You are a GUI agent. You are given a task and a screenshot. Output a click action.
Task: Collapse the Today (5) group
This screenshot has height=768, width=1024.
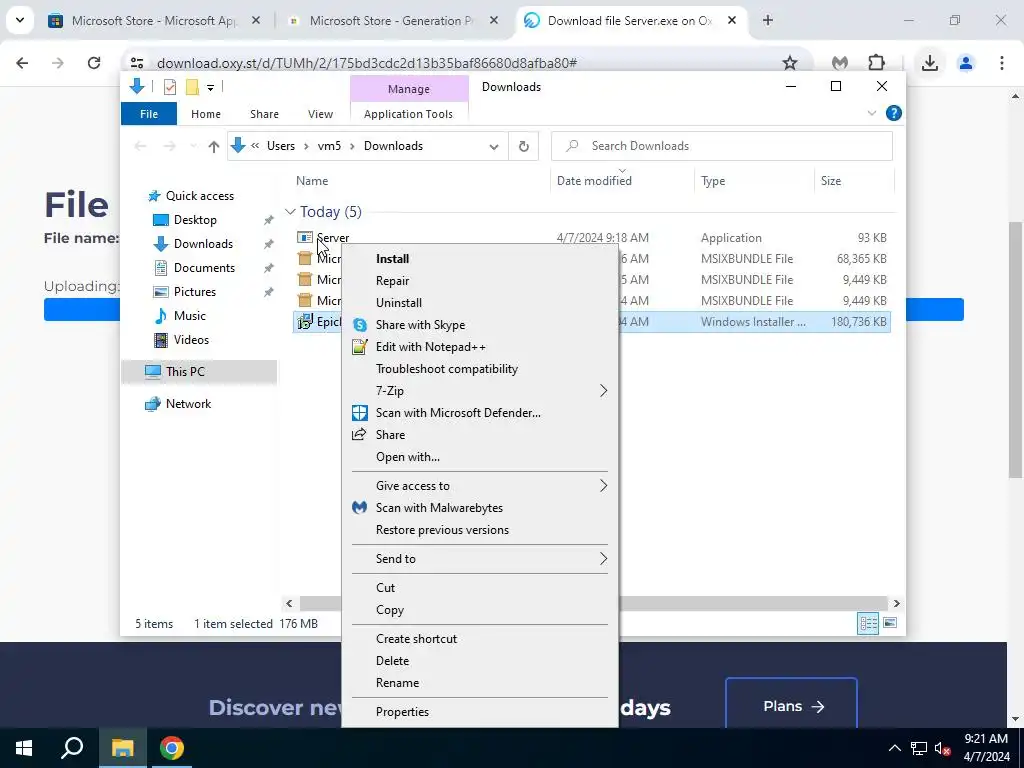coord(290,212)
